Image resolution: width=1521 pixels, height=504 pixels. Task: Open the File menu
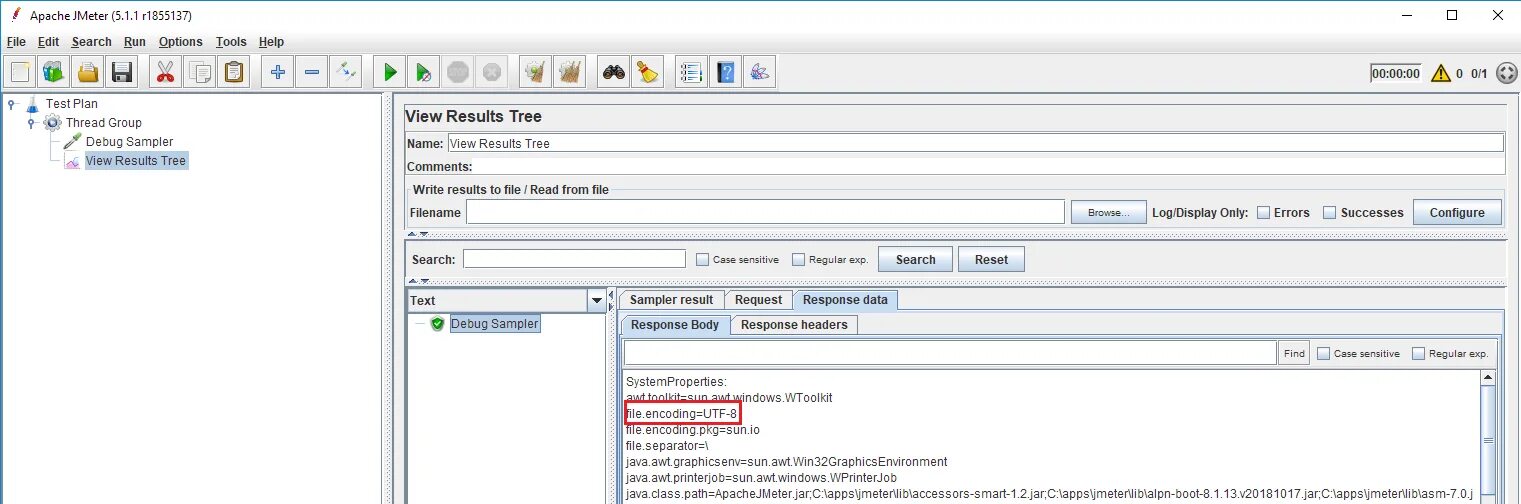point(16,42)
